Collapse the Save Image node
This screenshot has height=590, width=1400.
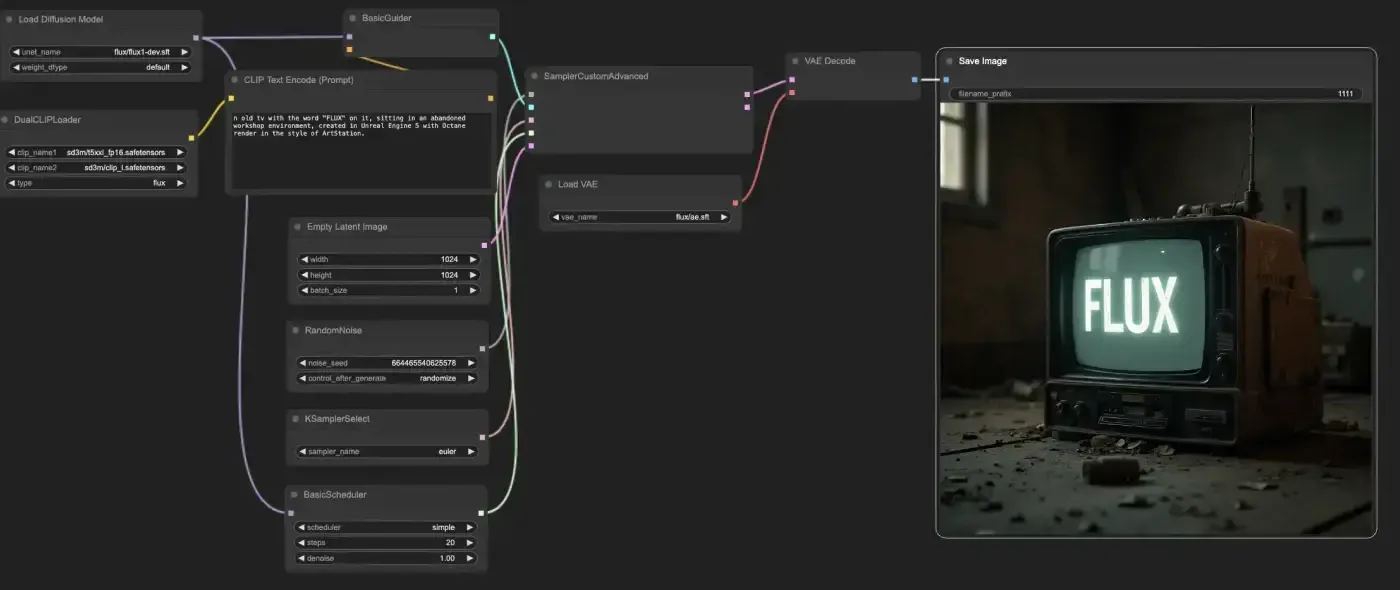[949, 61]
